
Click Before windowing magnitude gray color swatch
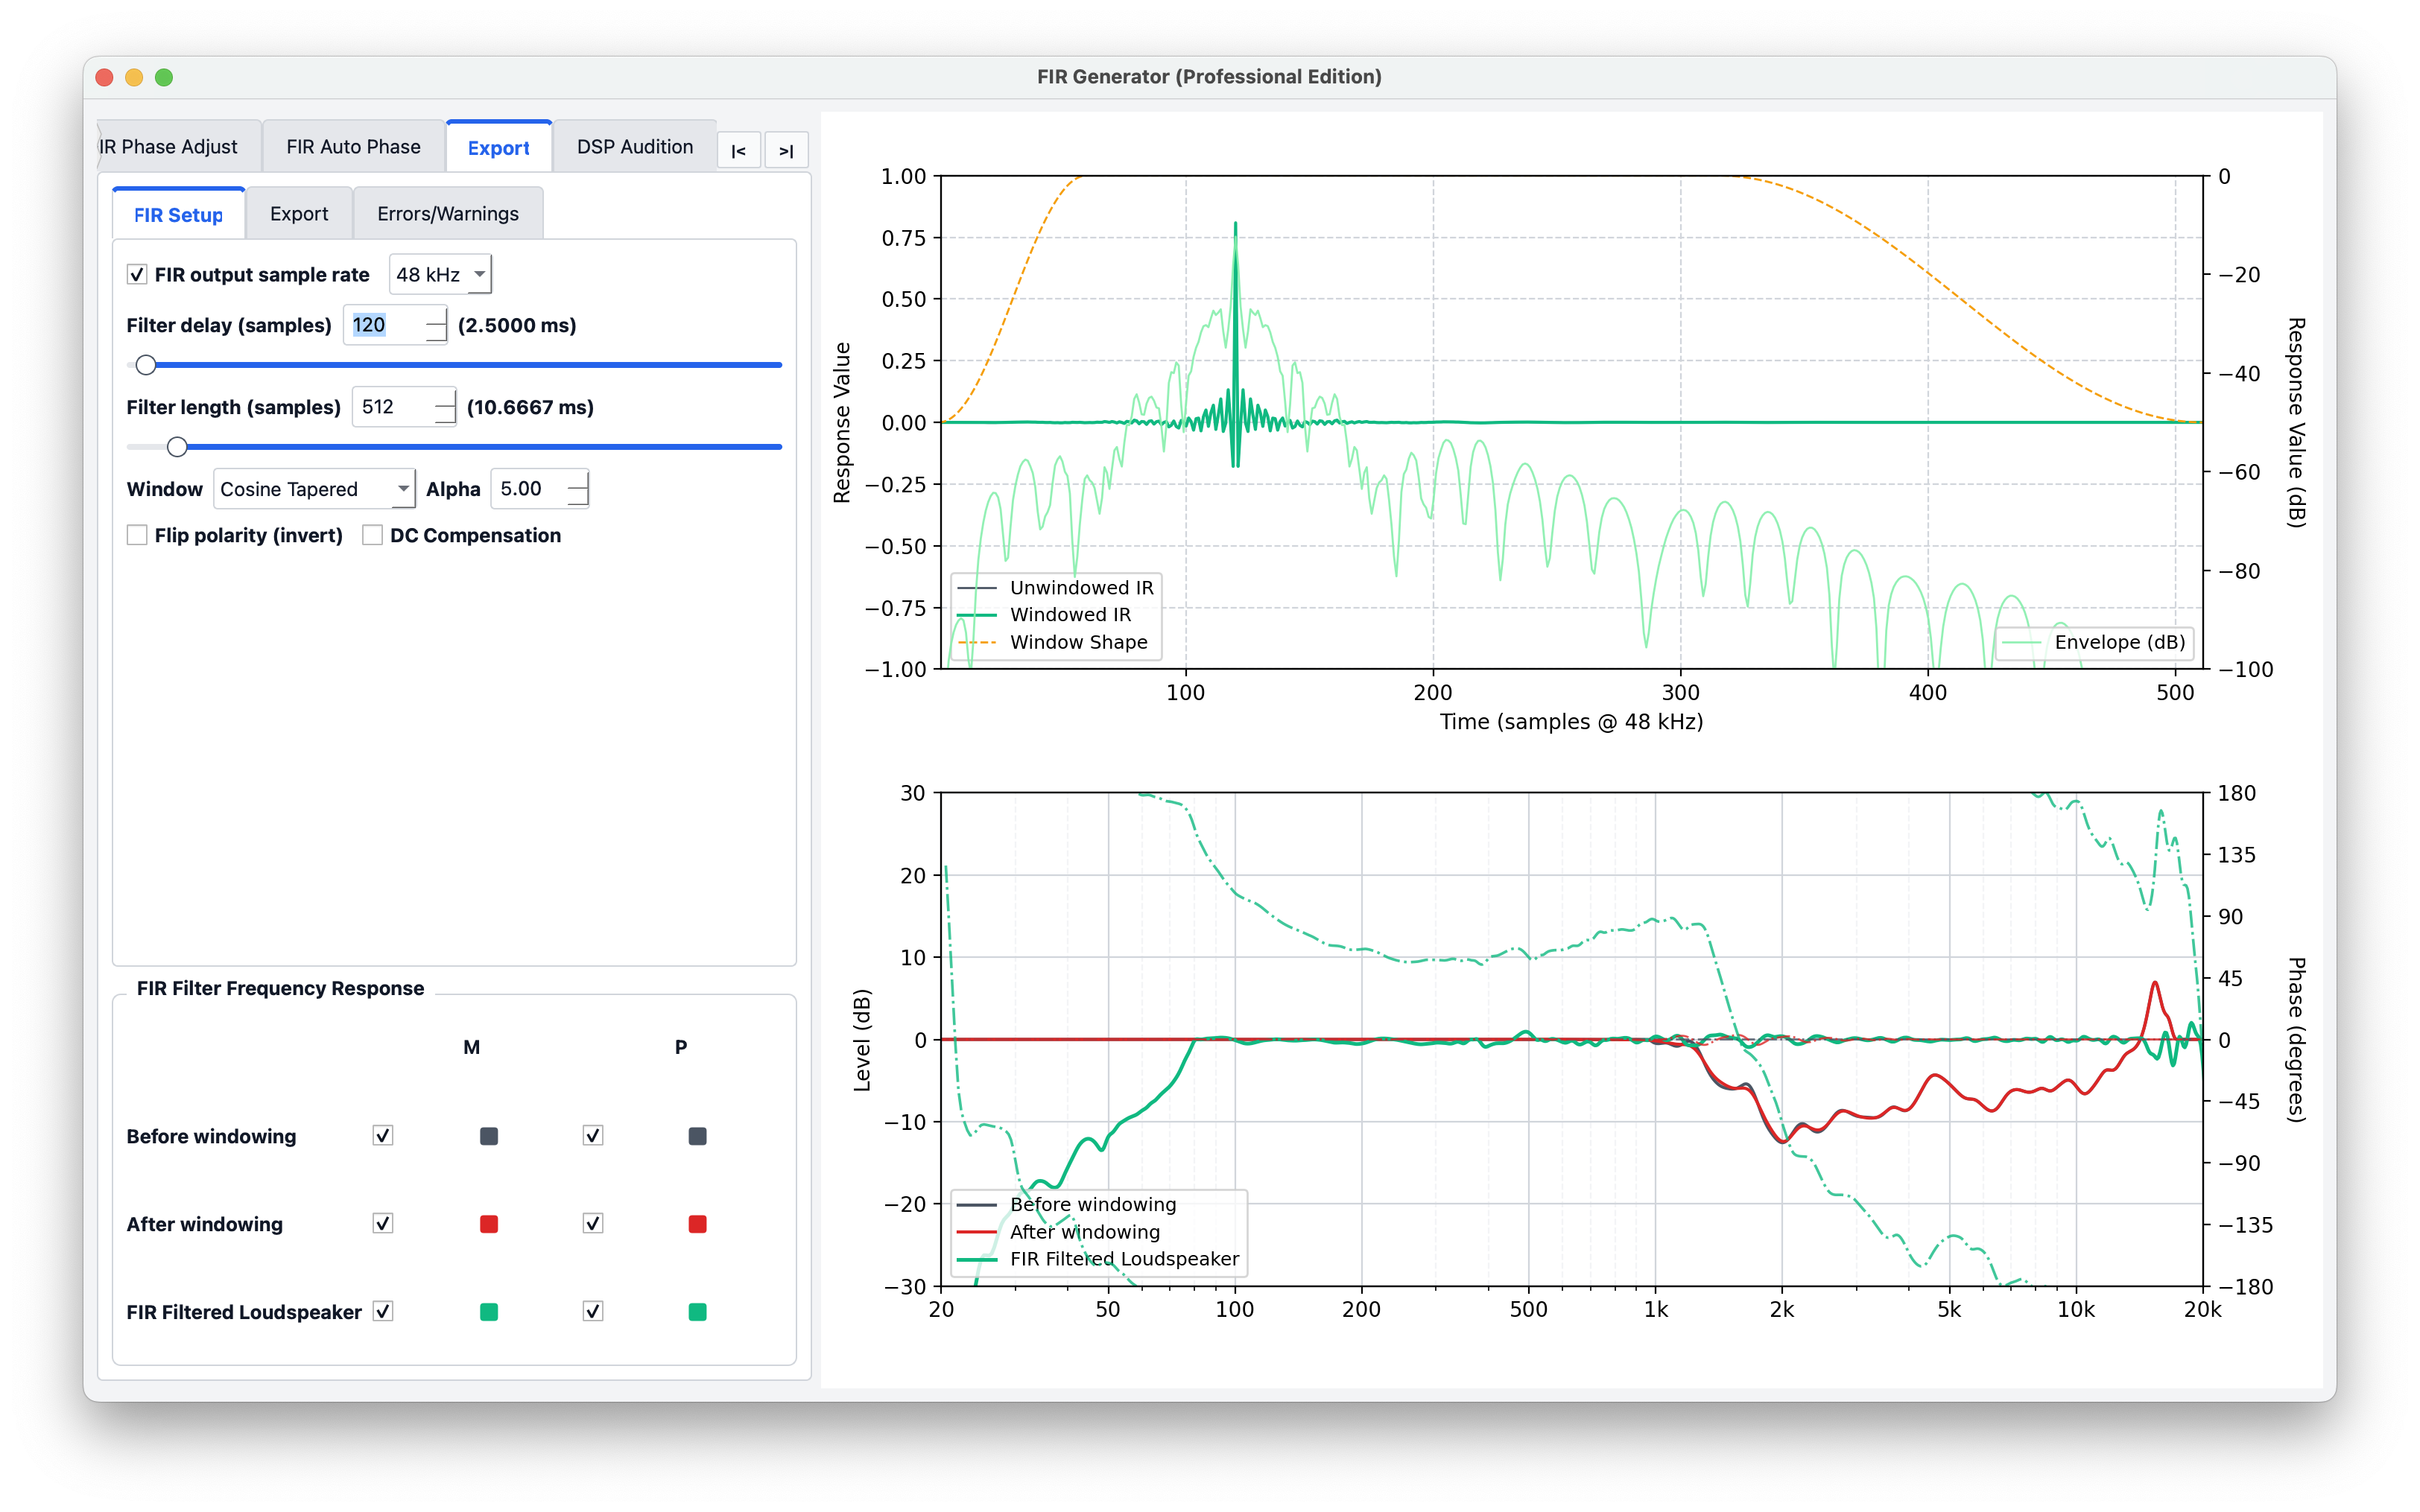coord(489,1136)
